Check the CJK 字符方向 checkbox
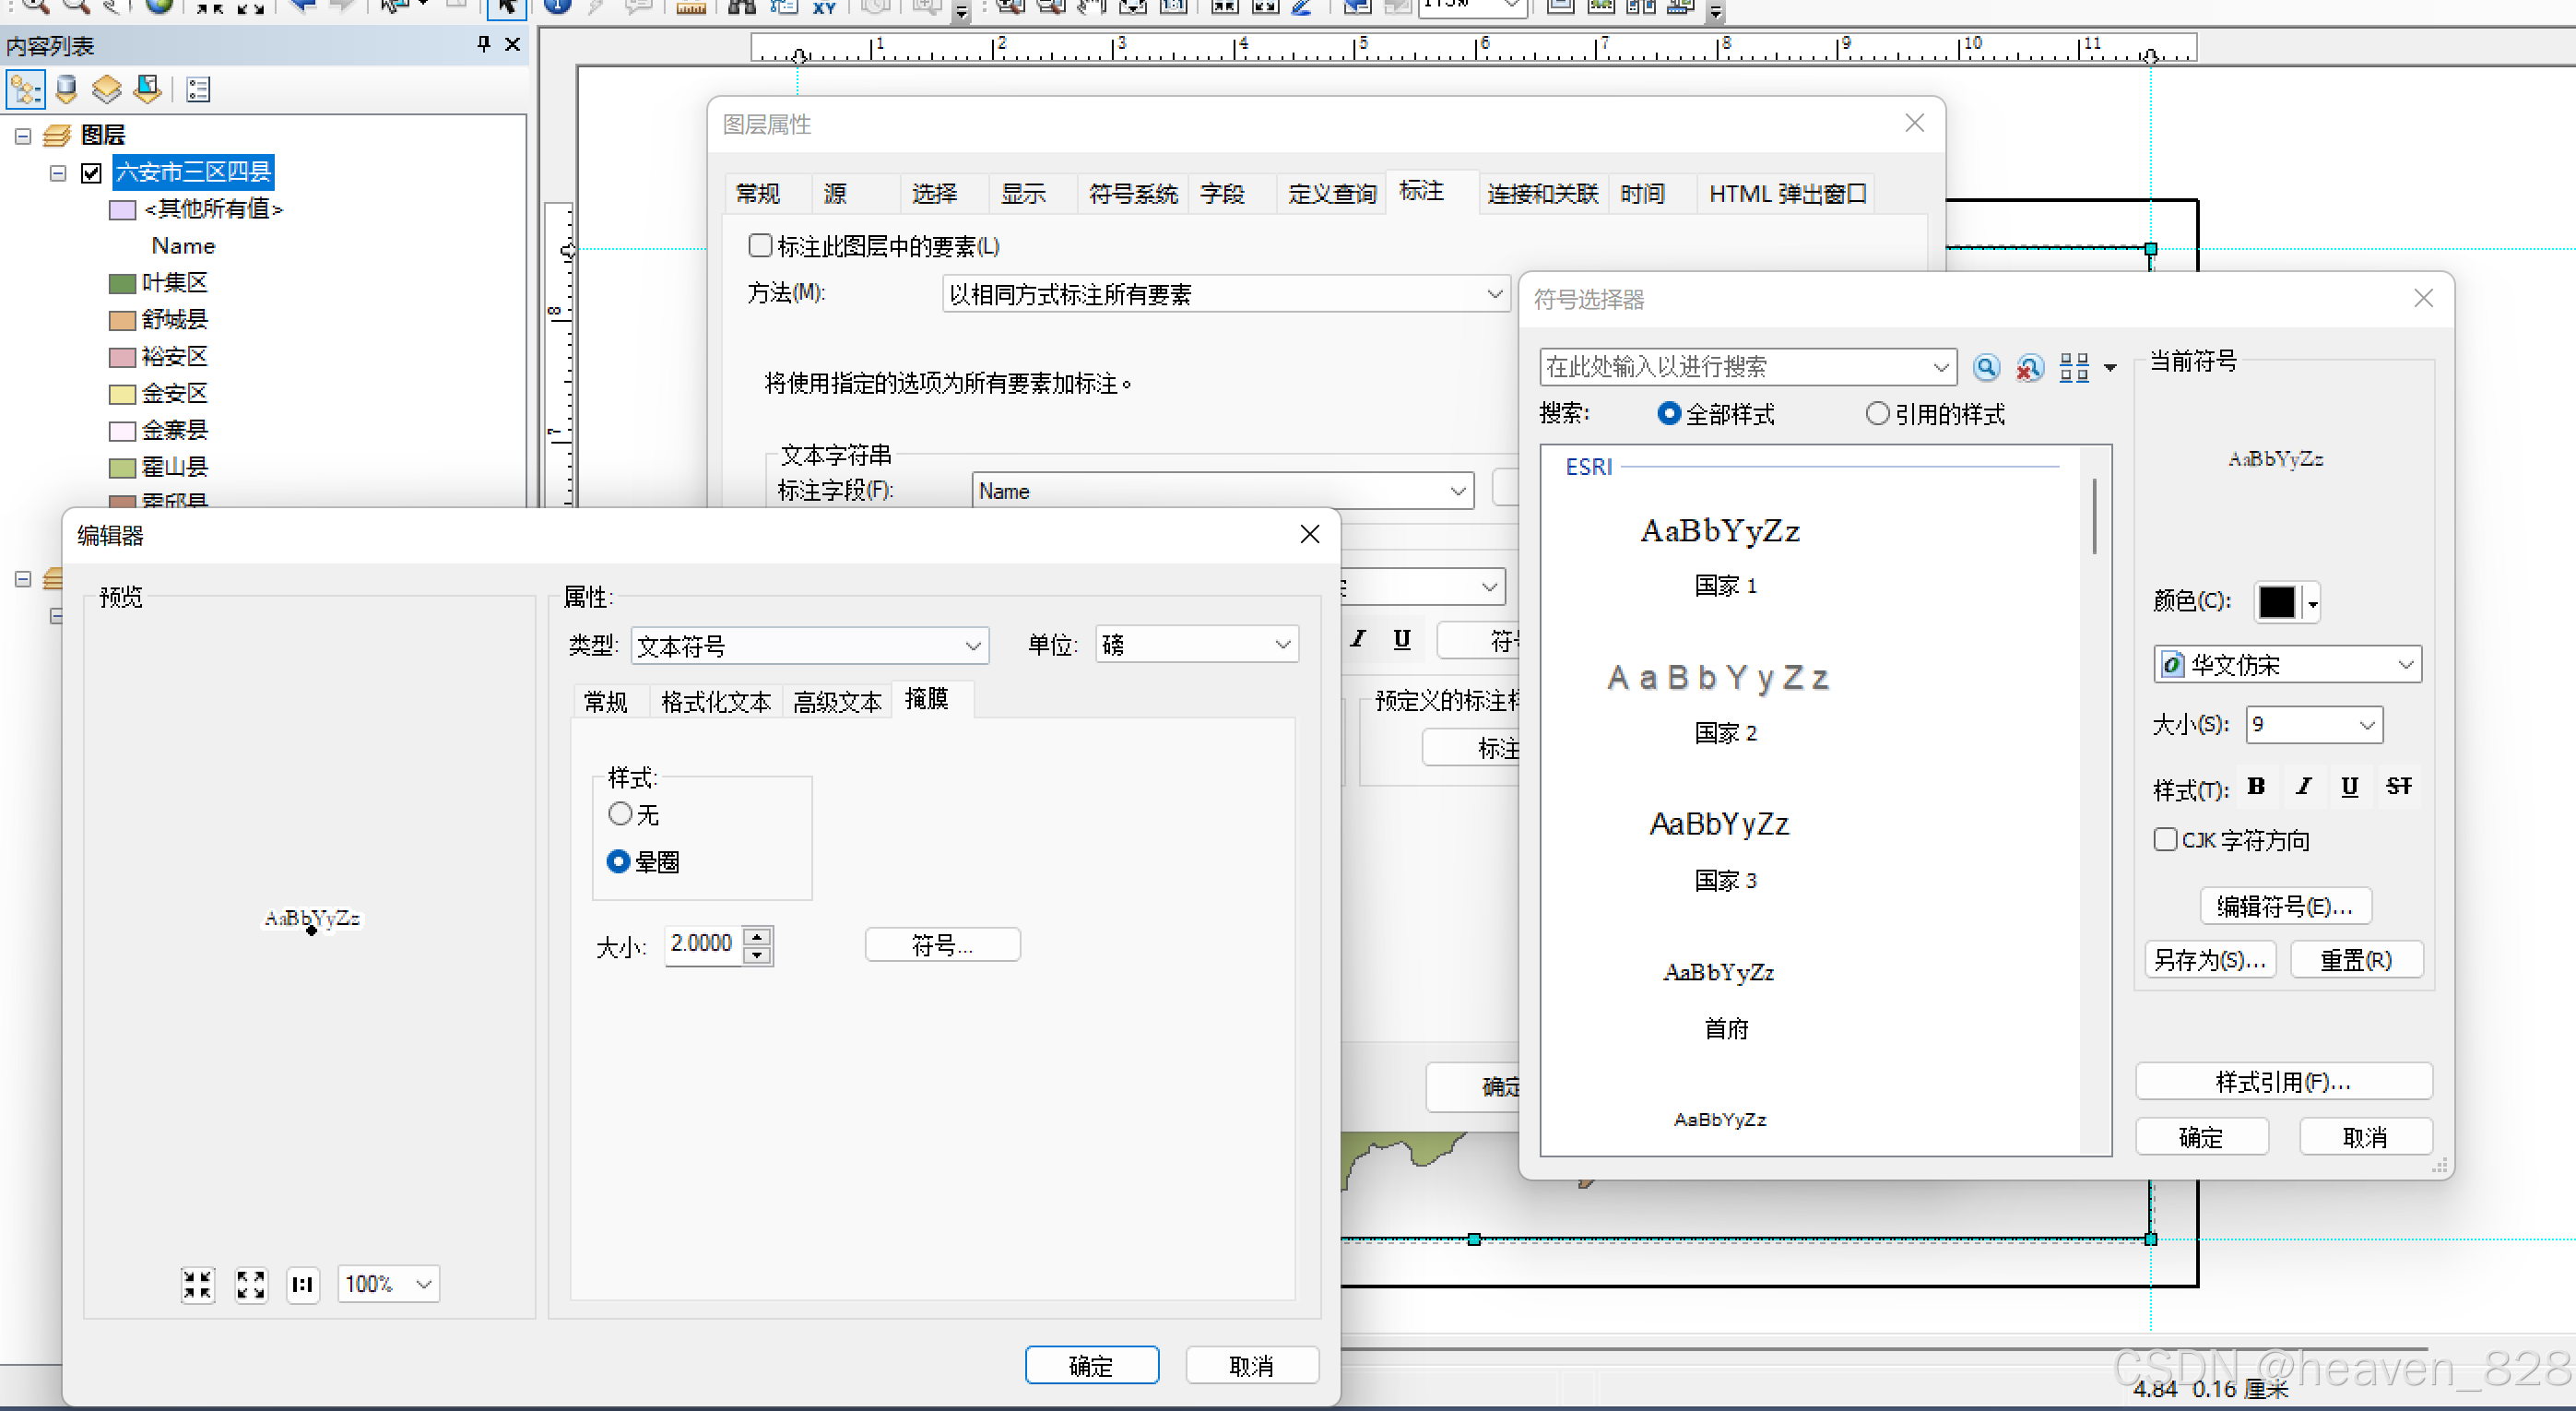Image resolution: width=2576 pixels, height=1411 pixels. point(2165,839)
